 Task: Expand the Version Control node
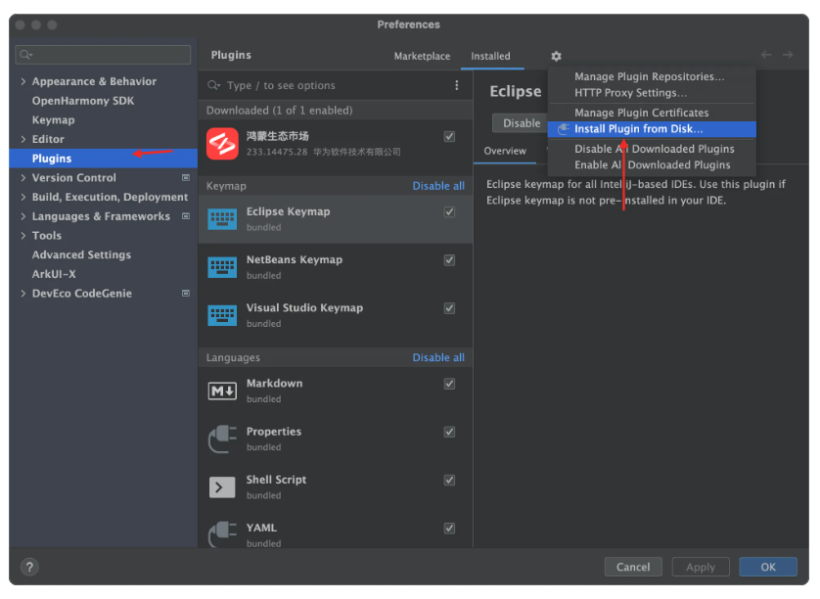23,178
